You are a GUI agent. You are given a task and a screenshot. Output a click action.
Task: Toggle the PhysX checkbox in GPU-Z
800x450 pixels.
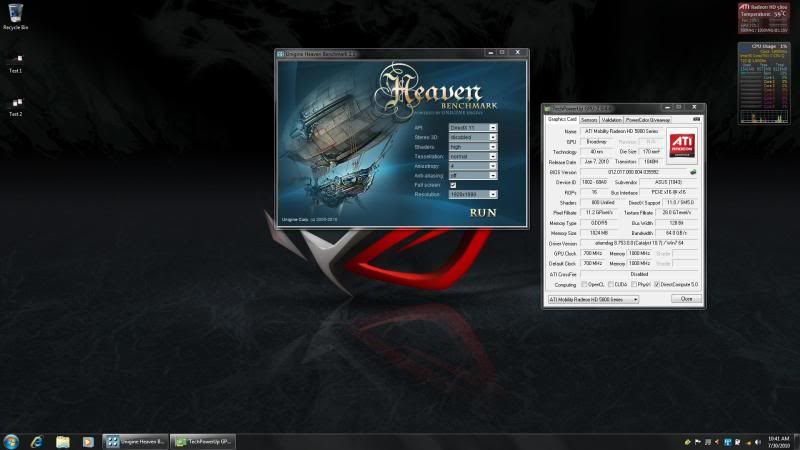point(634,284)
